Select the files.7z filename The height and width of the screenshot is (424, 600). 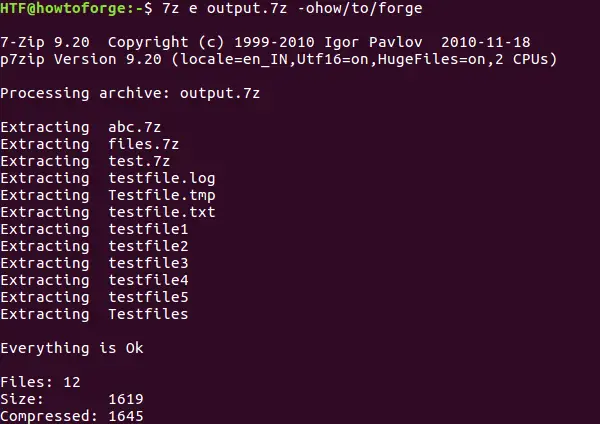pos(143,144)
